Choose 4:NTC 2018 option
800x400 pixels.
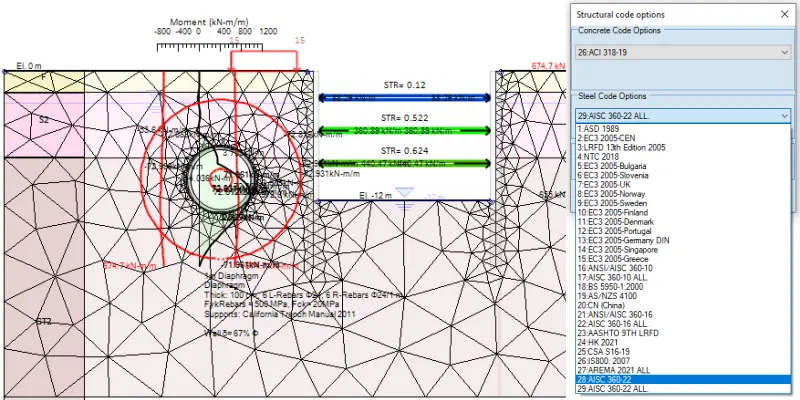coord(683,157)
